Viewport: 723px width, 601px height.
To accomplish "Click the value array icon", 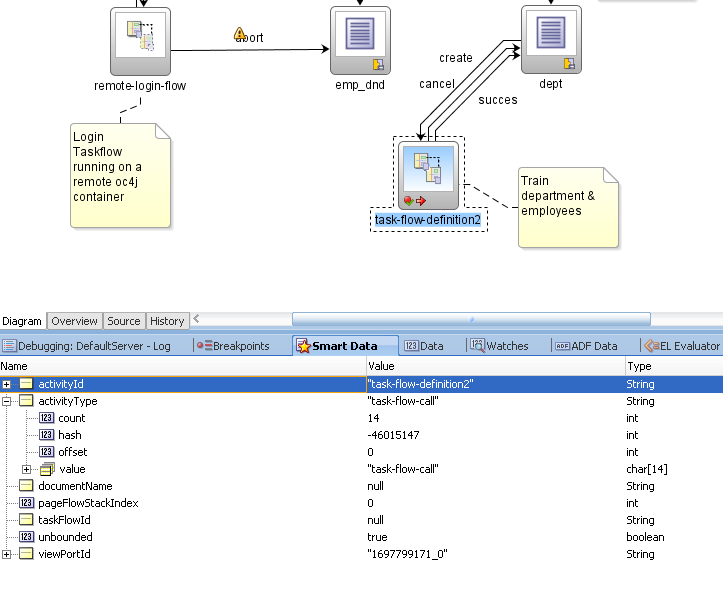I will (x=47, y=469).
